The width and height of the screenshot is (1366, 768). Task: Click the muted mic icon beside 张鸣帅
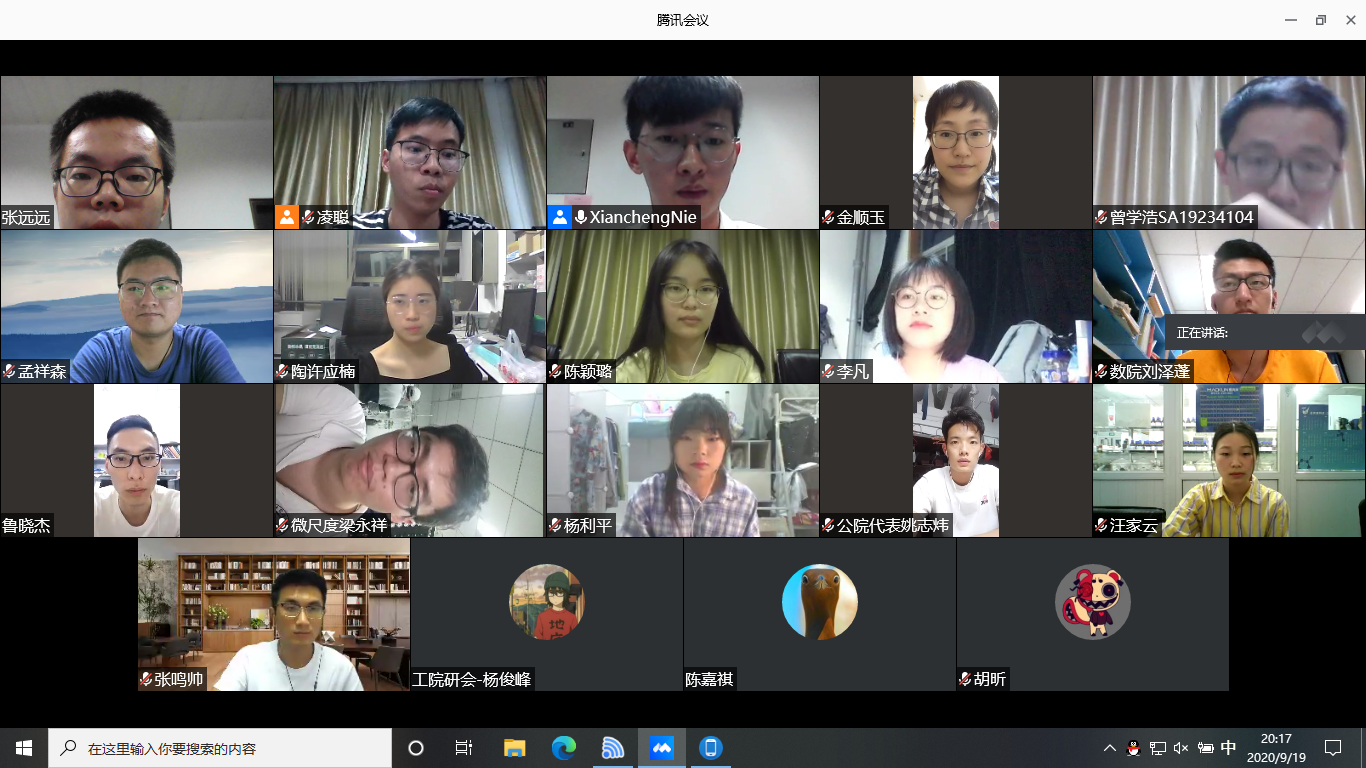click(x=146, y=680)
